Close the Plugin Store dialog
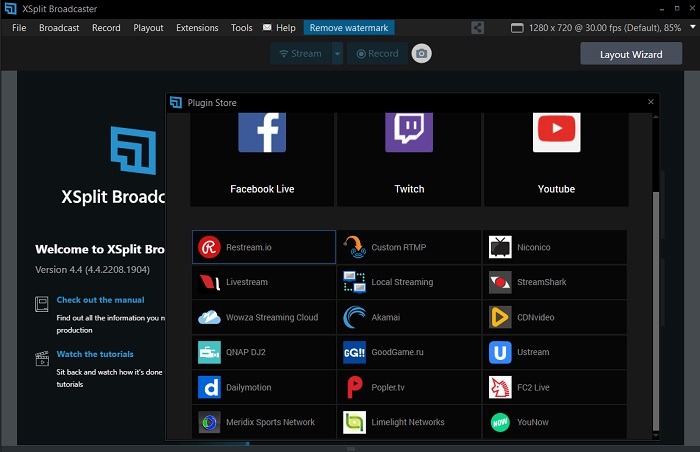This screenshot has width=700, height=452. (650, 102)
